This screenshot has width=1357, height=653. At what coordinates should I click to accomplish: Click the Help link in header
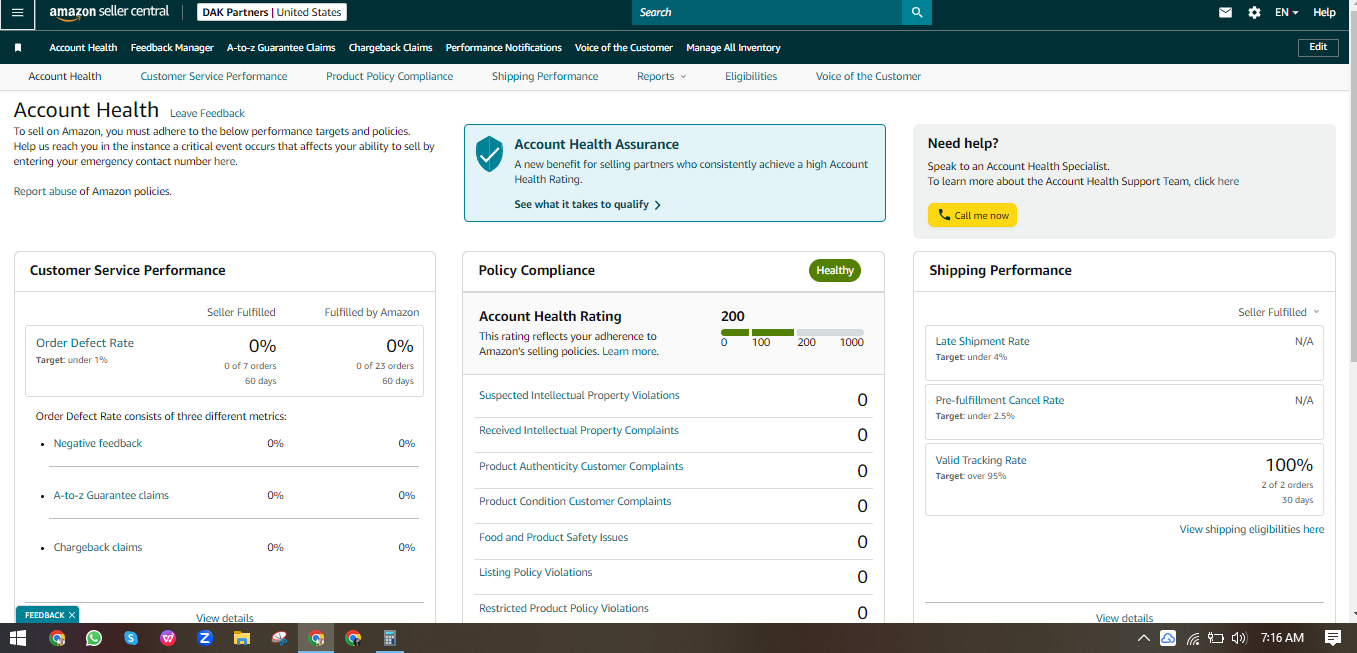(1324, 12)
